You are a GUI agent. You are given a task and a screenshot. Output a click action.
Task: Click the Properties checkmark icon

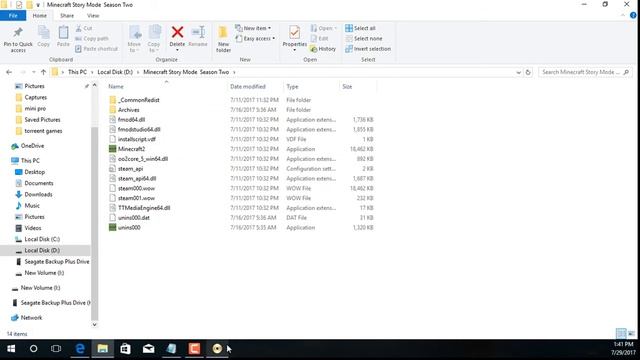tap(294, 32)
